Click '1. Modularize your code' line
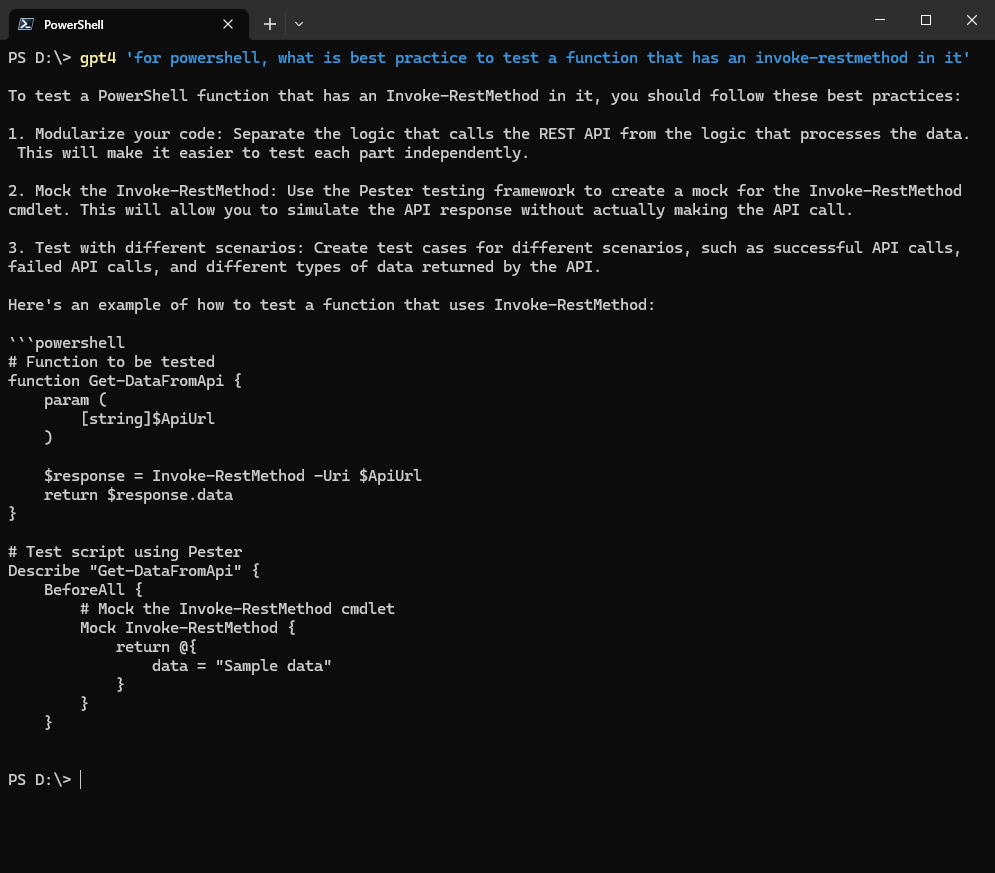Image resolution: width=995 pixels, height=873 pixels. pos(489,134)
